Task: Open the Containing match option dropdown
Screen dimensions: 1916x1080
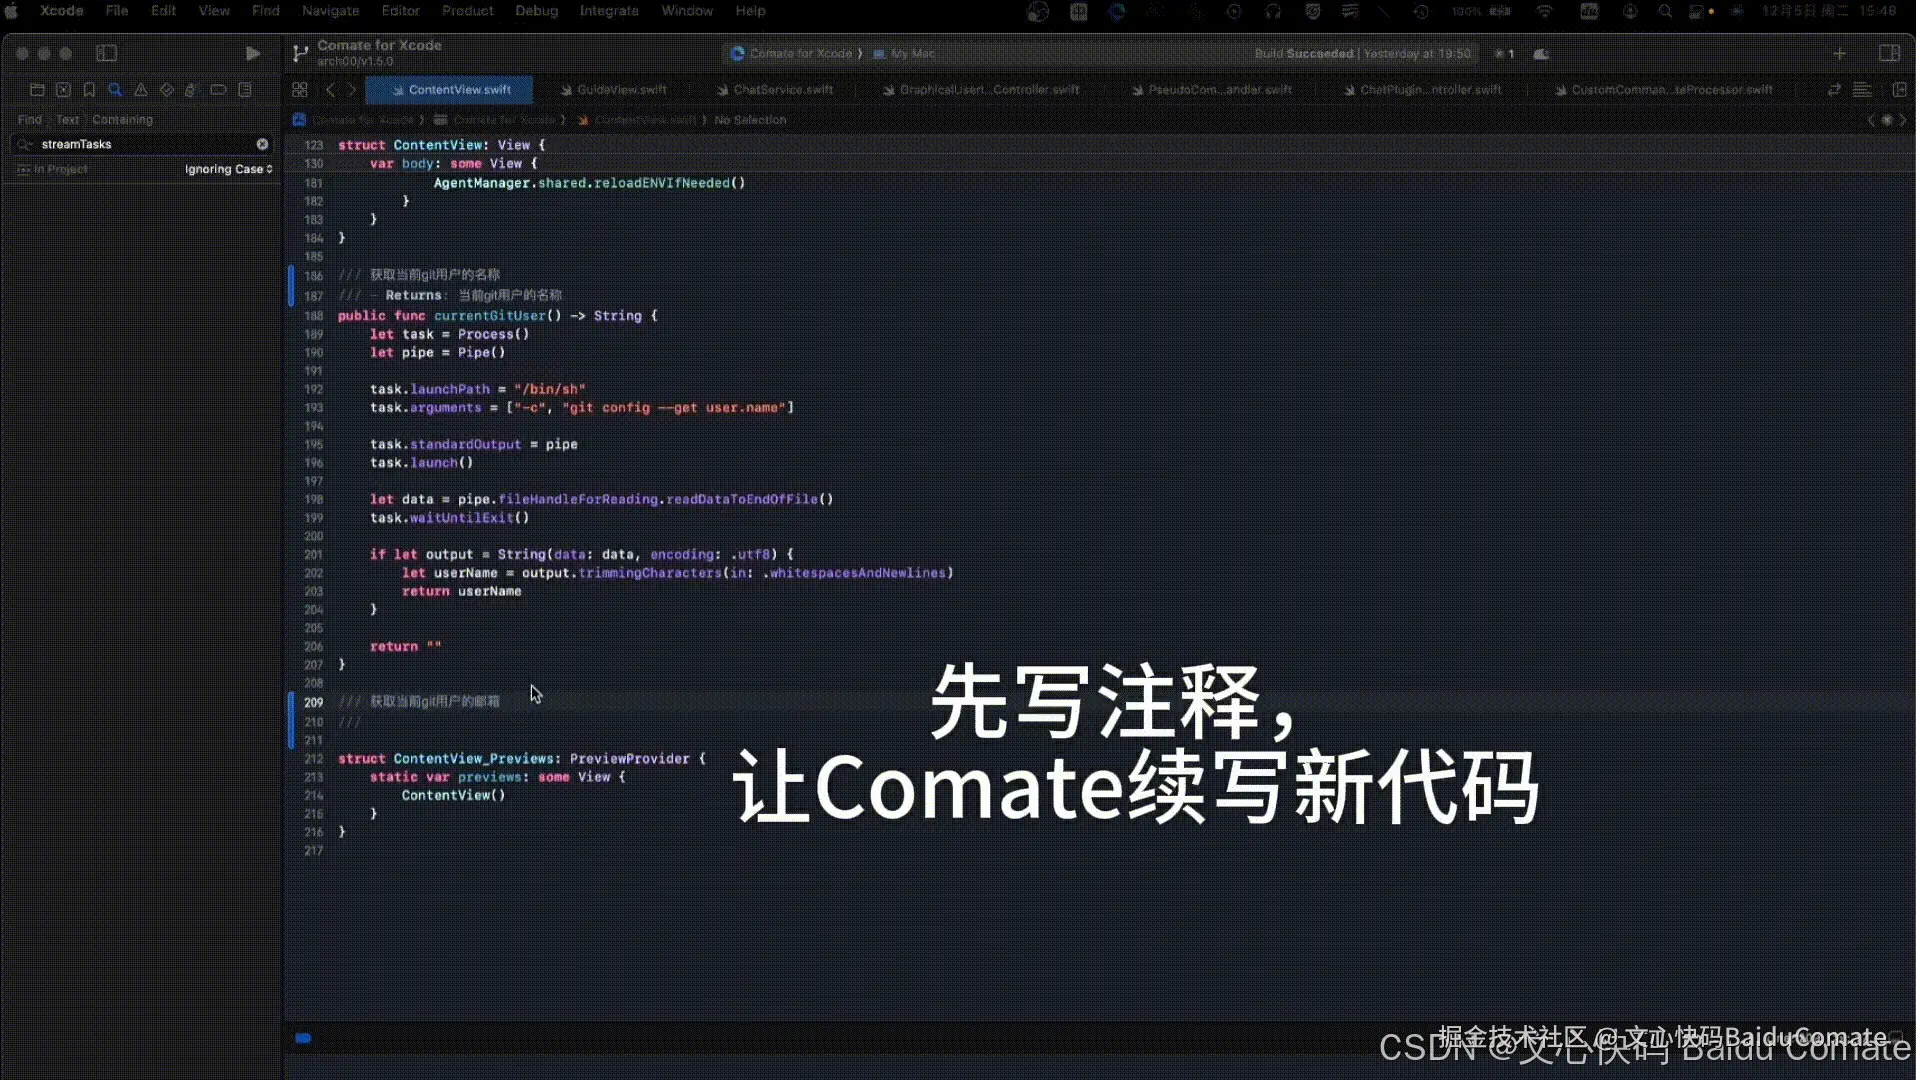Action: (123, 120)
